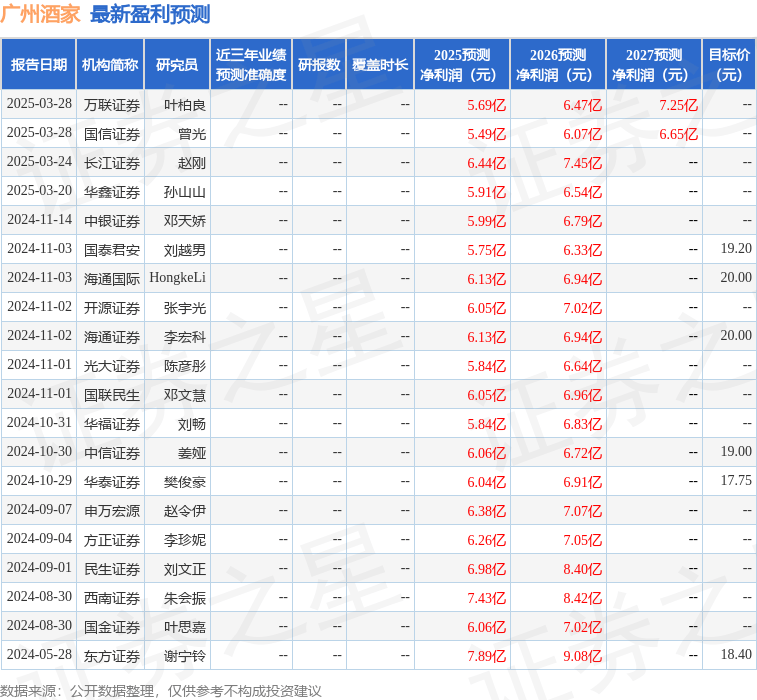757x700 pixels.
Task: Select the 6.96亿 forecast value
Action: coord(583,395)
